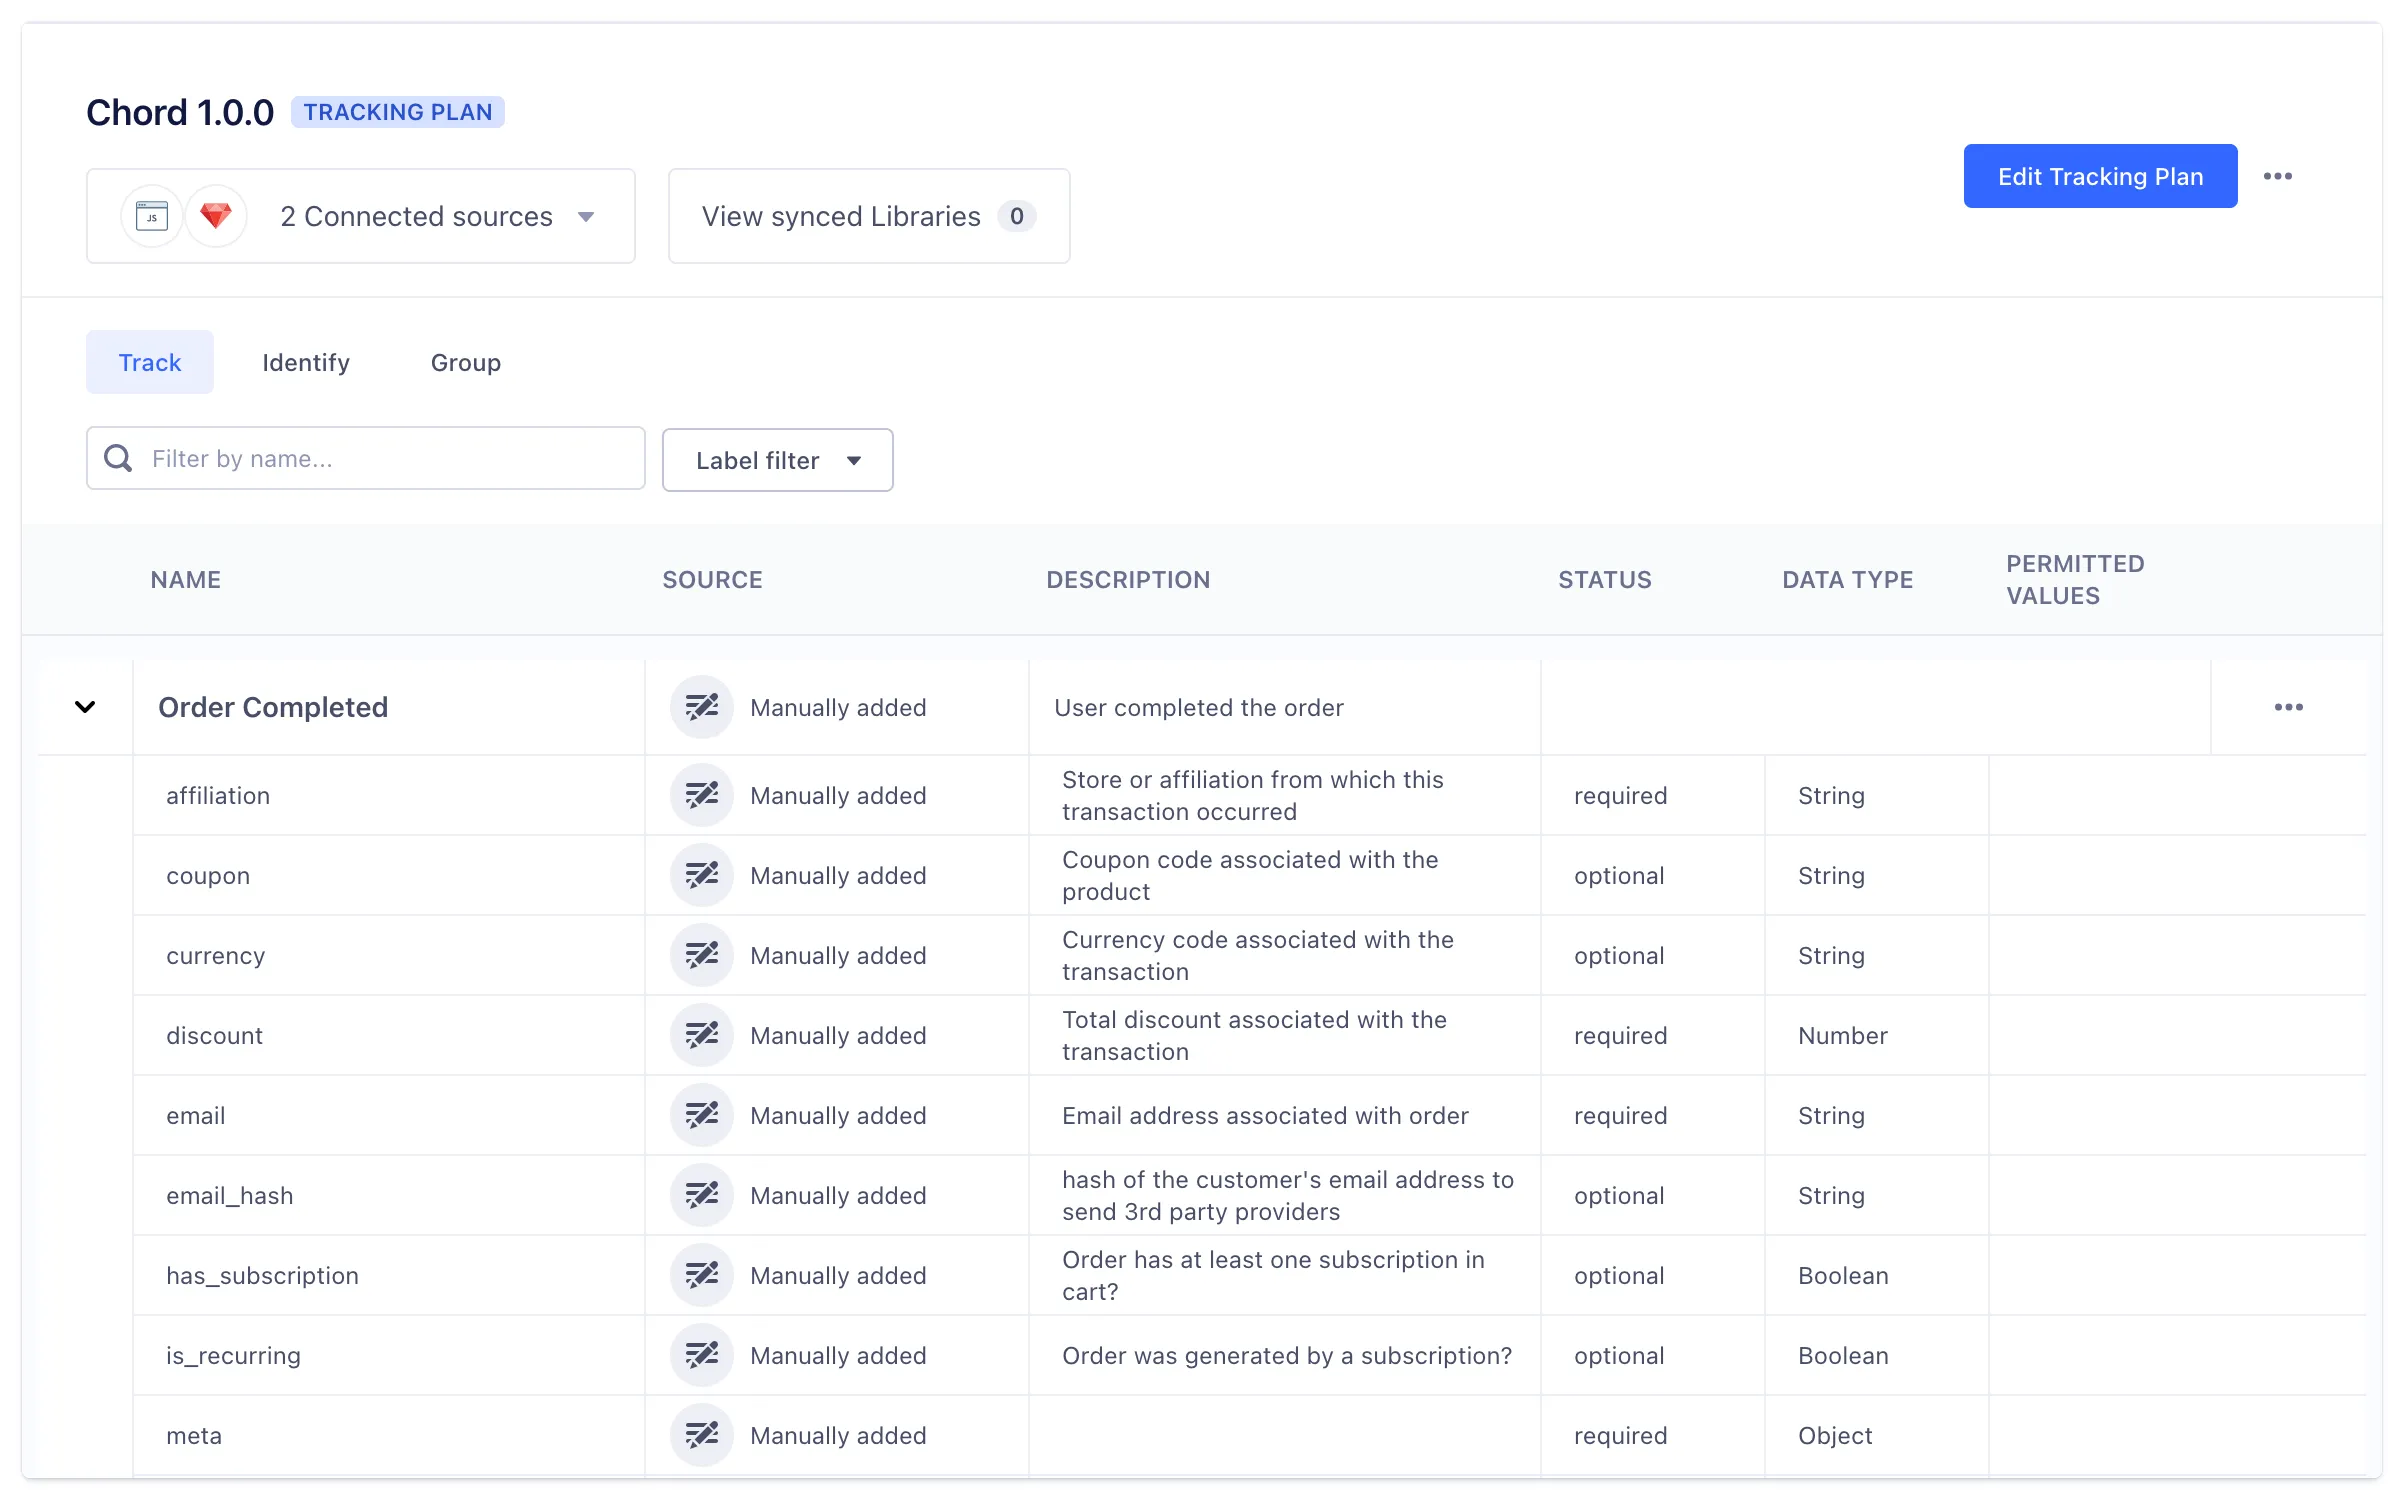Focus the Filter by name search field
The height and width of the screenshot is (1502, 2408).
click(x=366, y=458)
